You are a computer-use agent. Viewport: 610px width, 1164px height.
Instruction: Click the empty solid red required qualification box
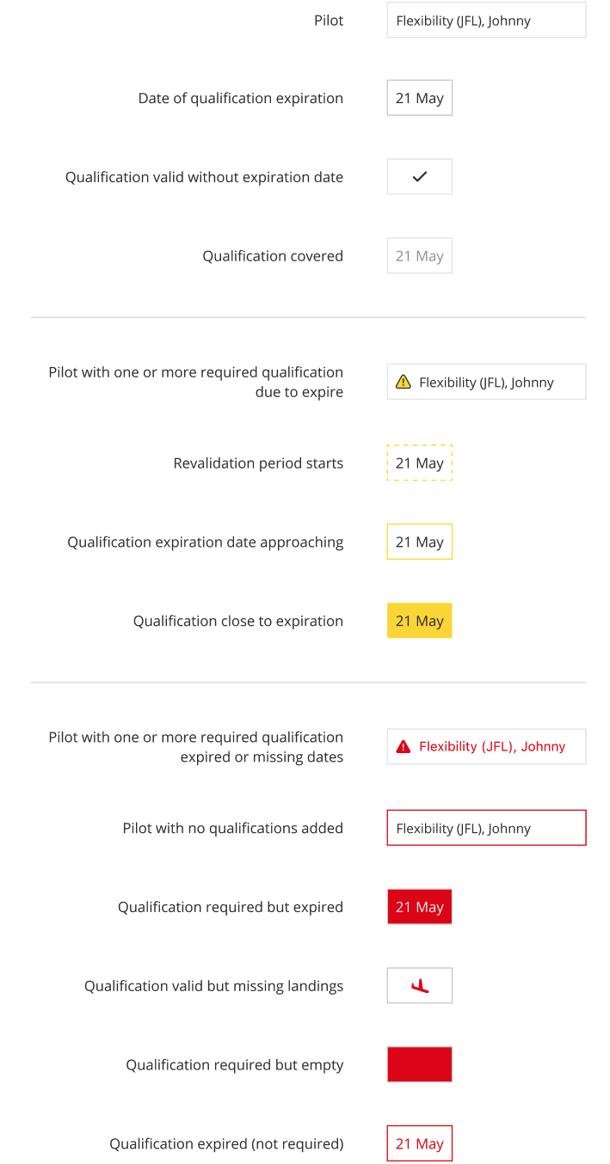point(419,1065)
